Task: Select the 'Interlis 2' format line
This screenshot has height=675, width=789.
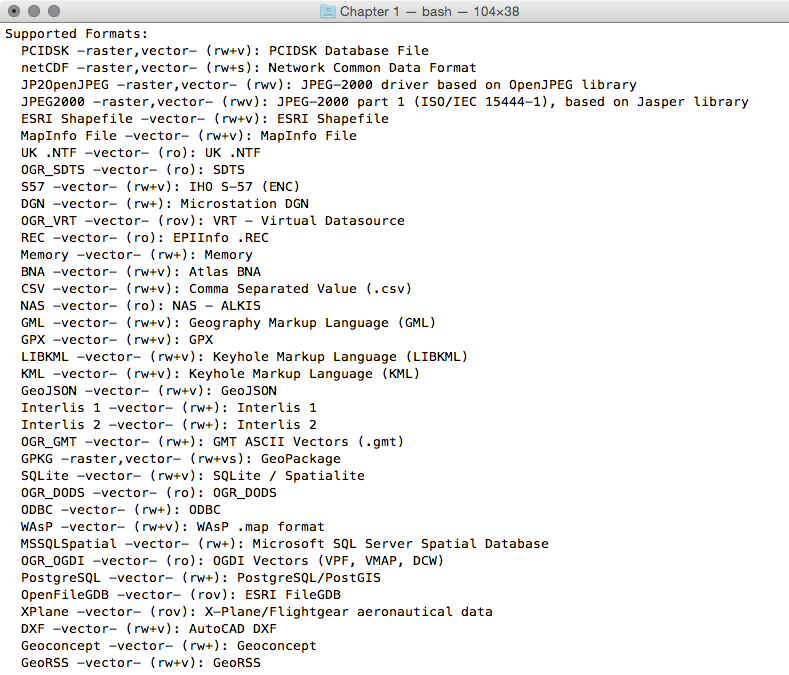Action: click(169, 425)
